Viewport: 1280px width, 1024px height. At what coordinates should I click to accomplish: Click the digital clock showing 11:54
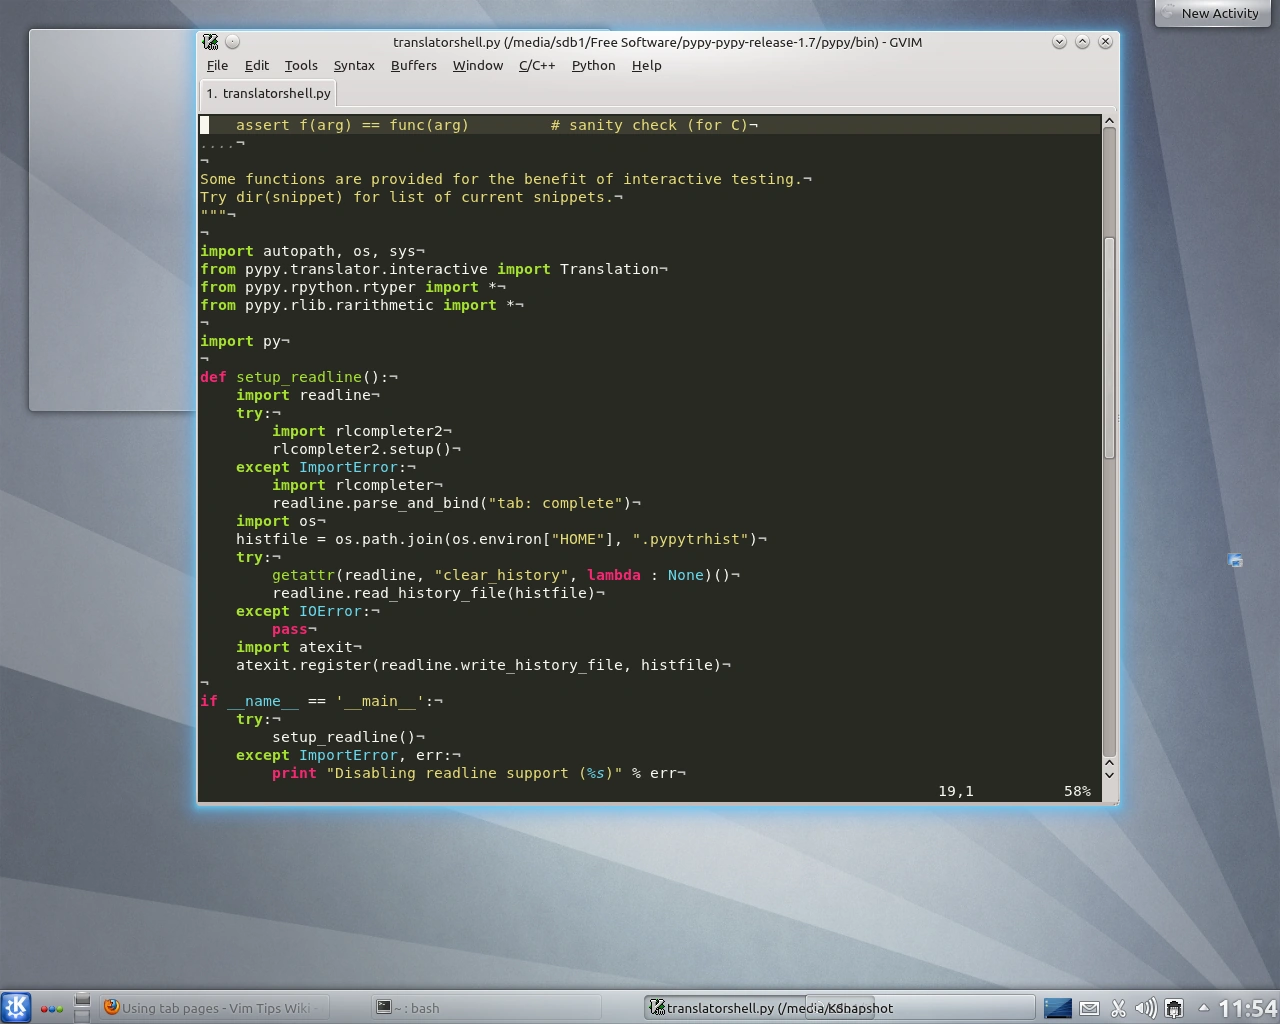point(1247,1008)
